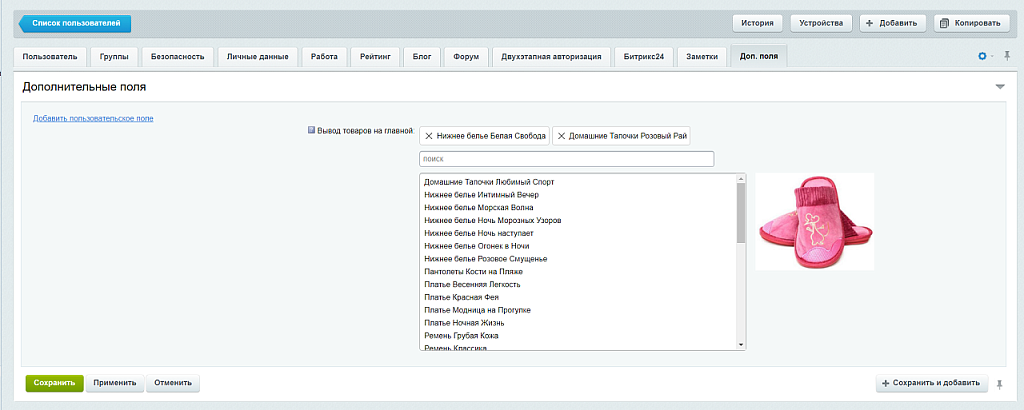This screenshot has height=410, width=1024.
Task: Go back to 'Список пользователей'
Action: 75,23
